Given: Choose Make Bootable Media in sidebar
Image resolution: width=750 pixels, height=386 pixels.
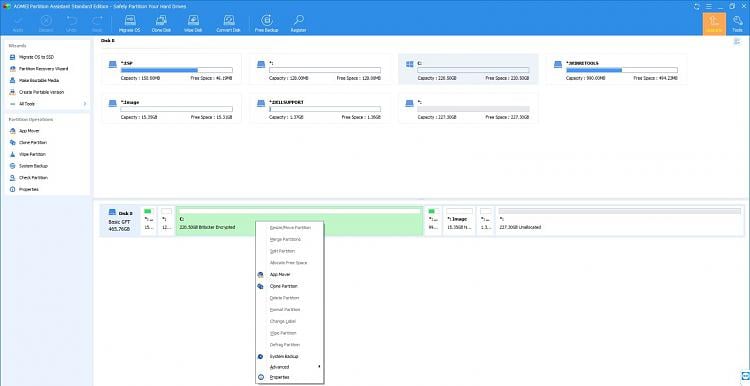Looking at the screenshot, I should tap(39, 80).
